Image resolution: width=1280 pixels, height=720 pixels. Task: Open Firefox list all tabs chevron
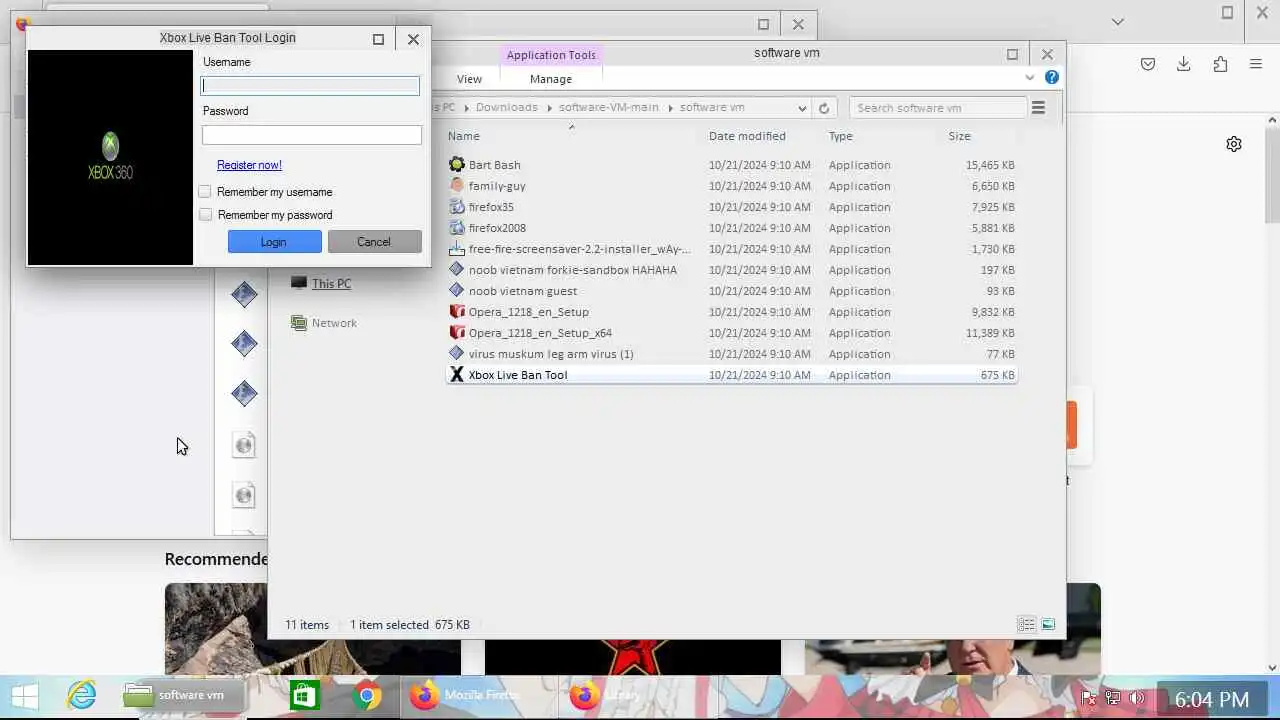[x=1118, y=21]
